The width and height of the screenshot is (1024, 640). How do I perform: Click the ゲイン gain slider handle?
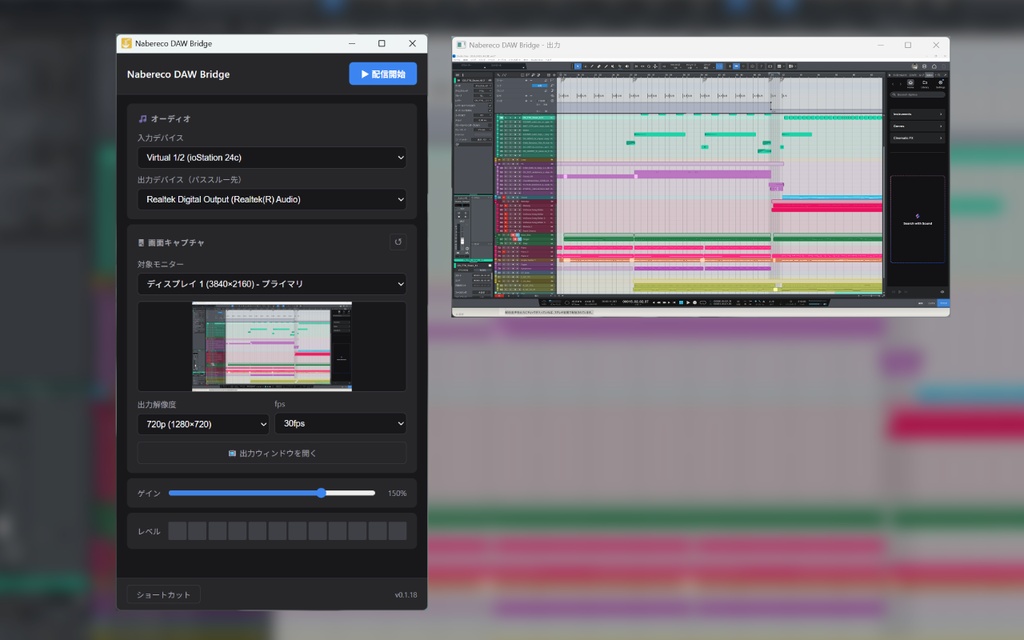click(321, 493)
